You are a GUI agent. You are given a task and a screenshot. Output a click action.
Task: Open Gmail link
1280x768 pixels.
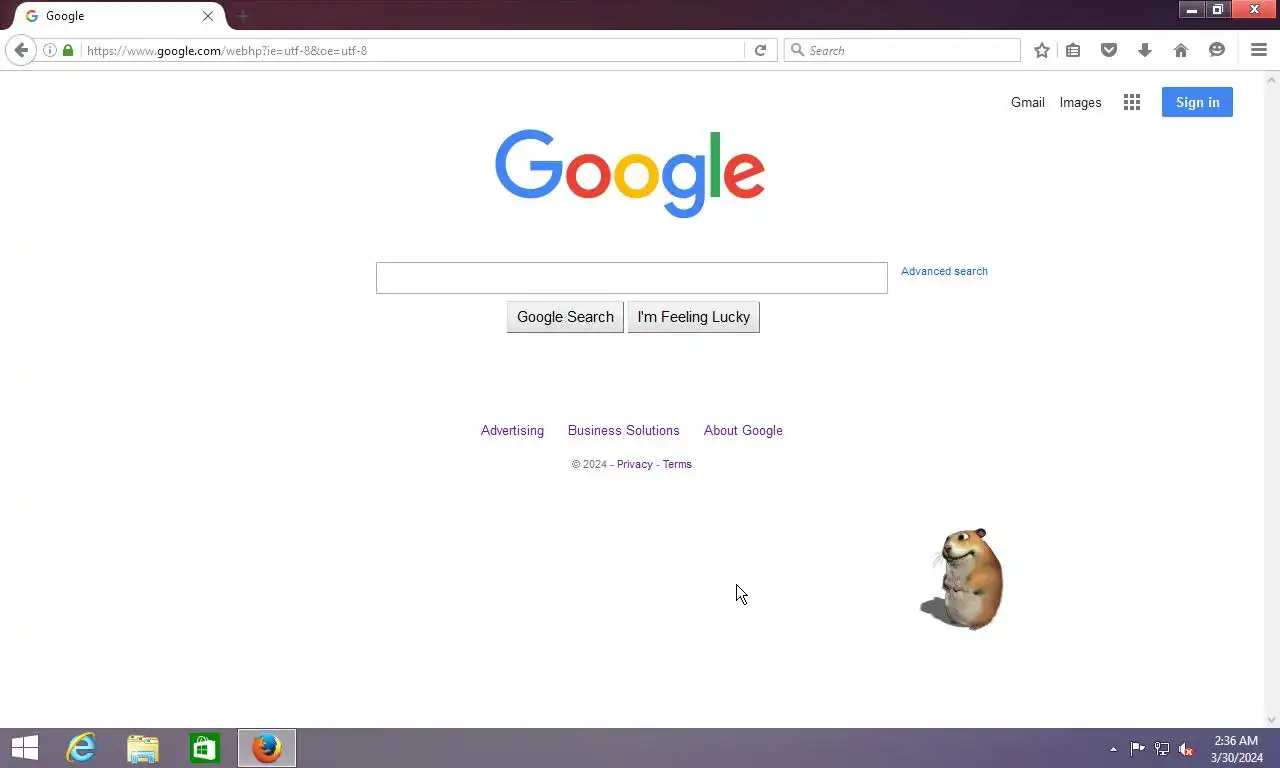click(1028, 102)
